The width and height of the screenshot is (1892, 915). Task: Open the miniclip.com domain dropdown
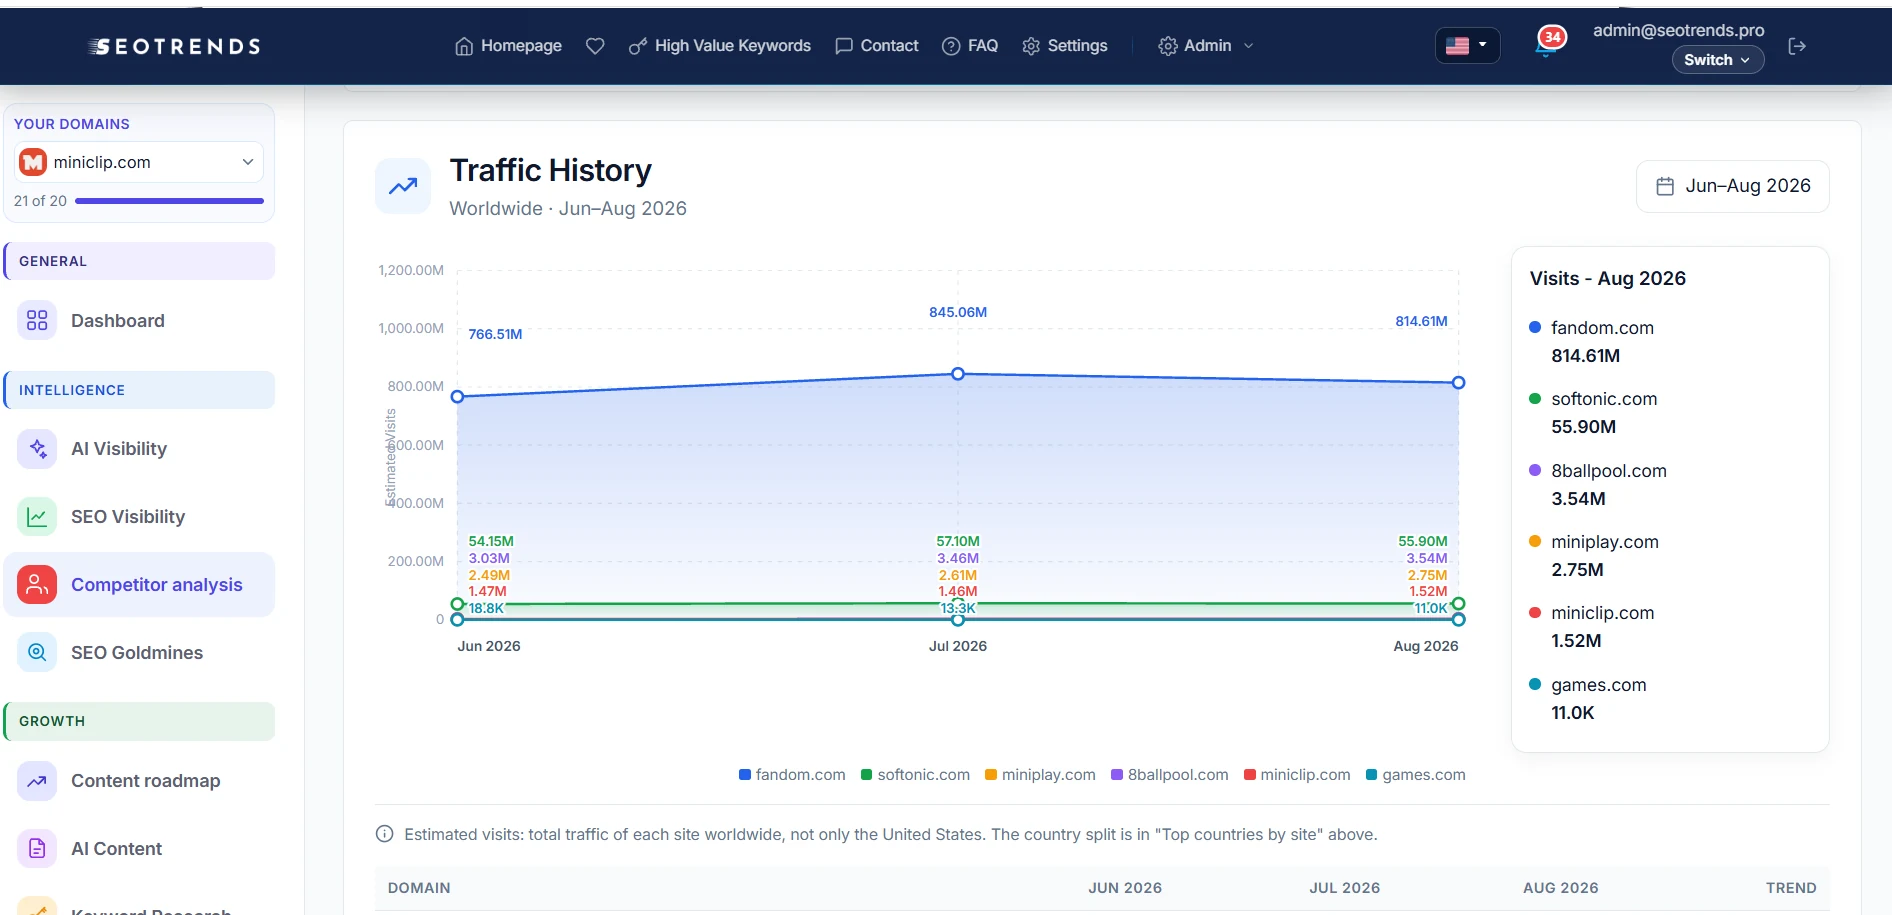coord(139,162)
